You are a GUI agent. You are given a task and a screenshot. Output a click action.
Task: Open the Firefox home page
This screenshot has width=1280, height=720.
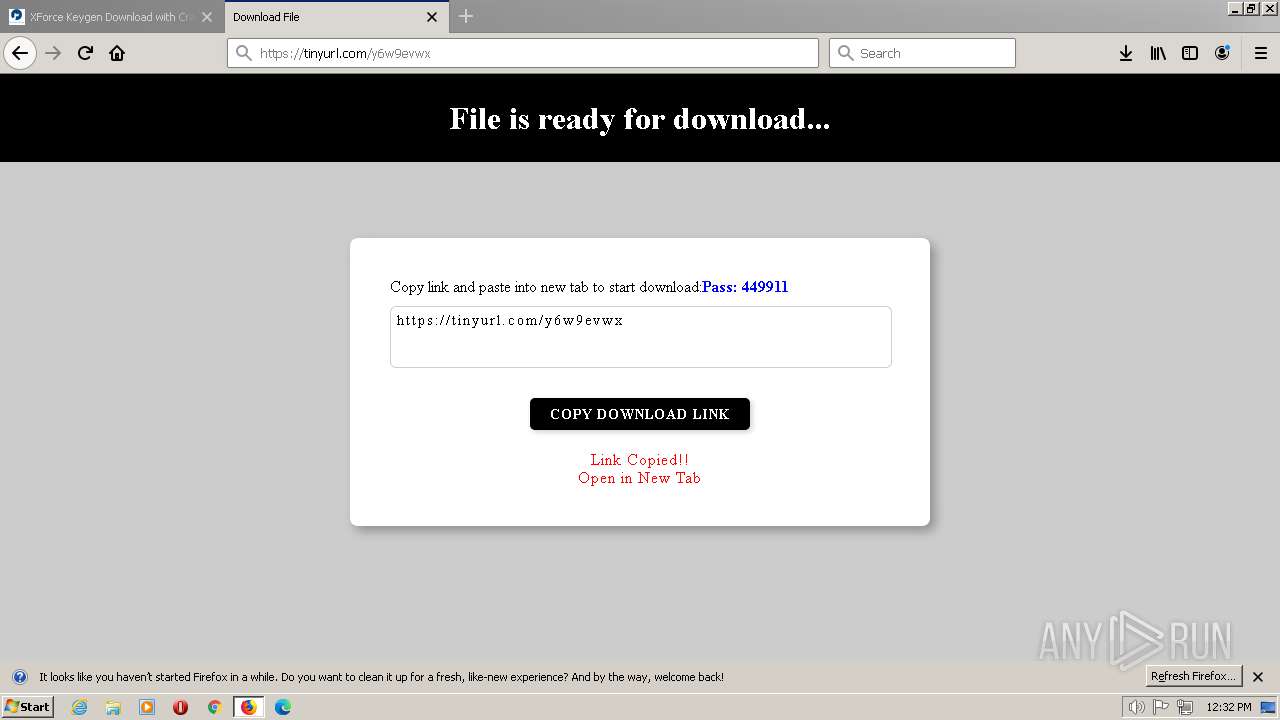[x=117, y=53]
